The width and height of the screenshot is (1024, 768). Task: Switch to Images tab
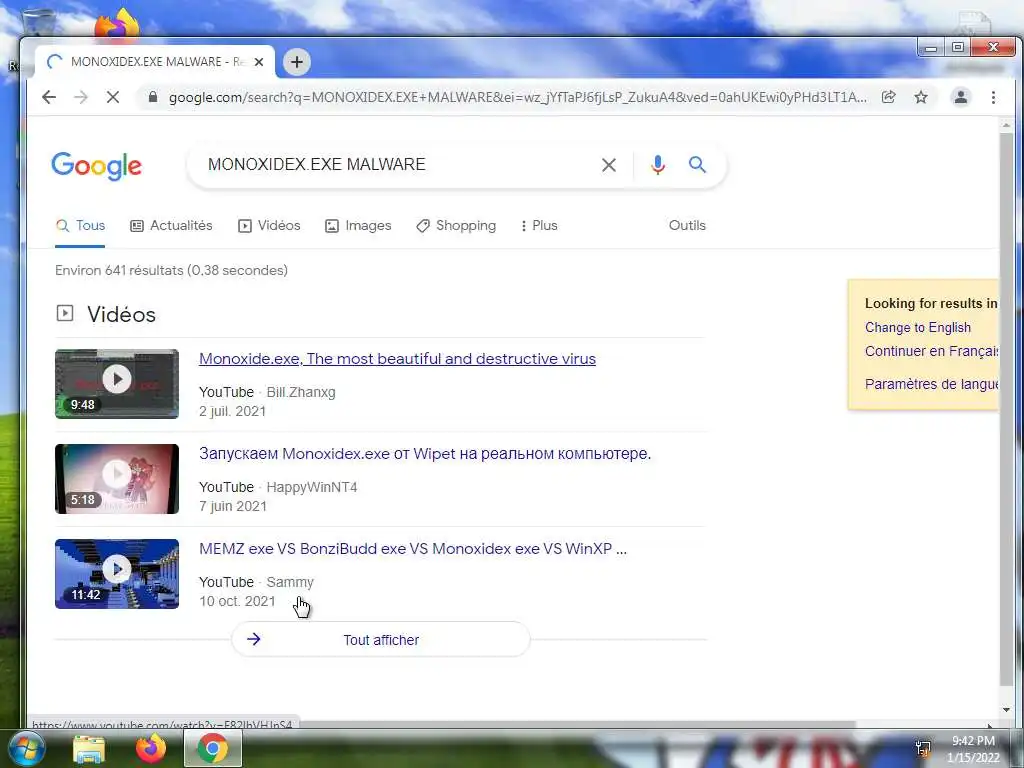[358, 226]
